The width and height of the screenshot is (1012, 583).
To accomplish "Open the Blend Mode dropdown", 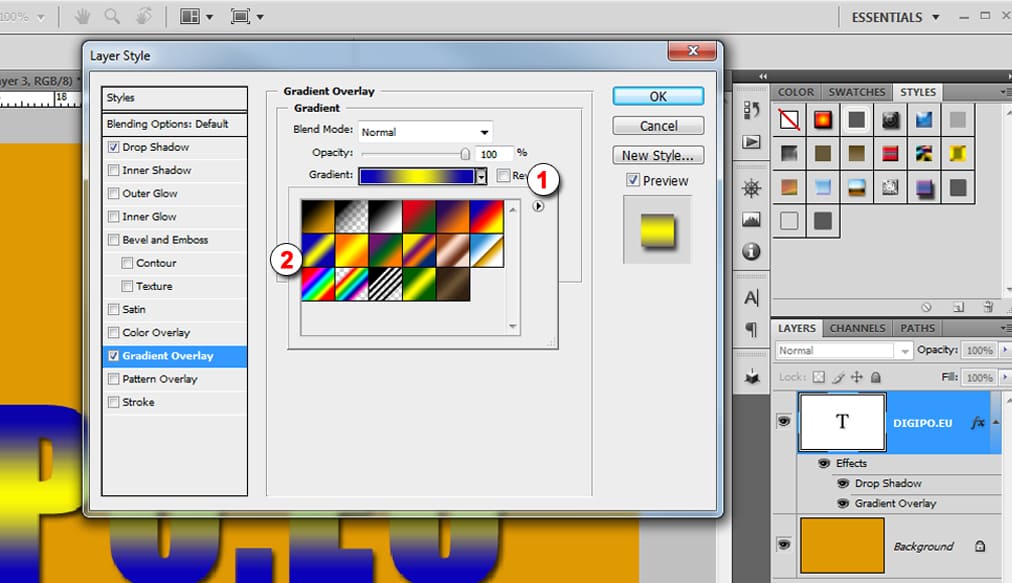I will click(426, 132).
